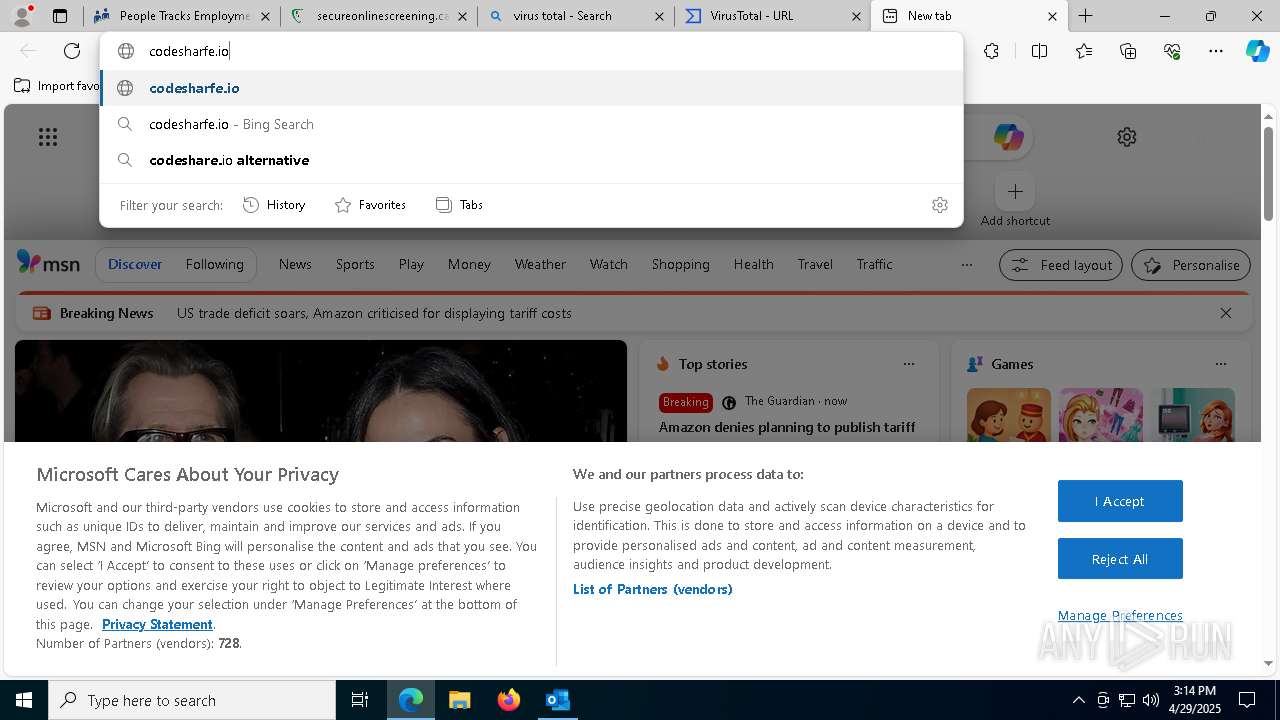Image resolution: width=1280 pixels, height=720 pixels.
Task: Open the volume tray icon
Action: pyautogui.click(x=1151, y=700)
